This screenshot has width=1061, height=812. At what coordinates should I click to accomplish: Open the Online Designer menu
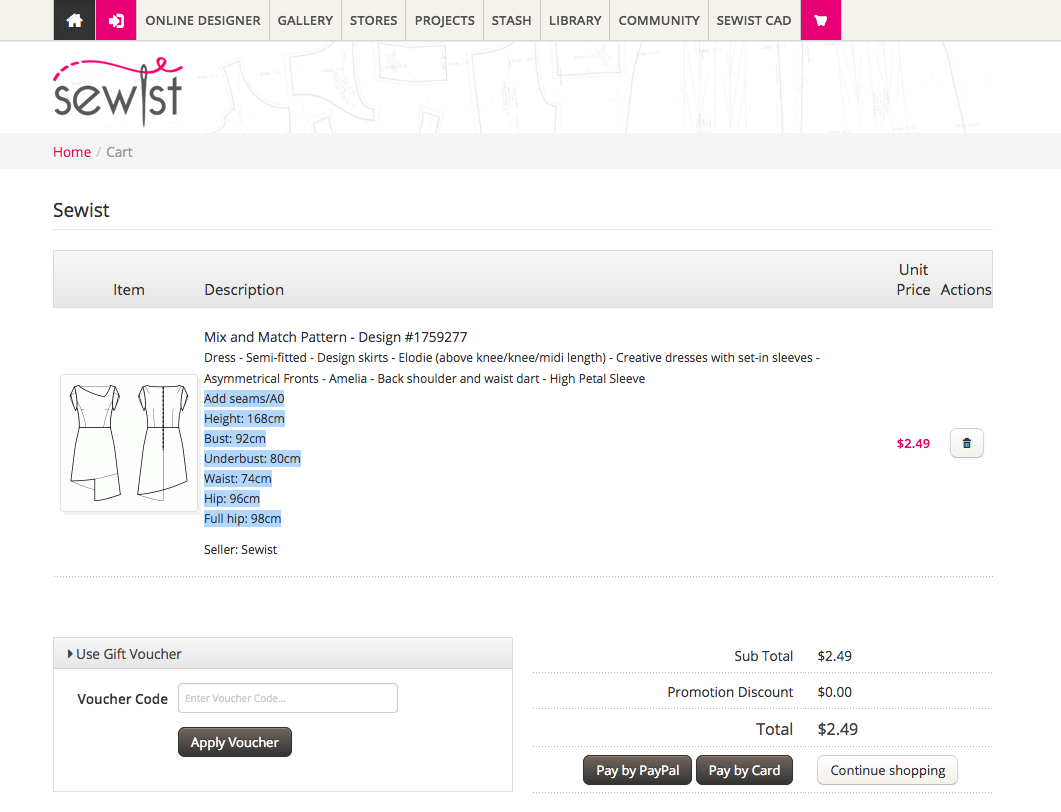[203, 20]
